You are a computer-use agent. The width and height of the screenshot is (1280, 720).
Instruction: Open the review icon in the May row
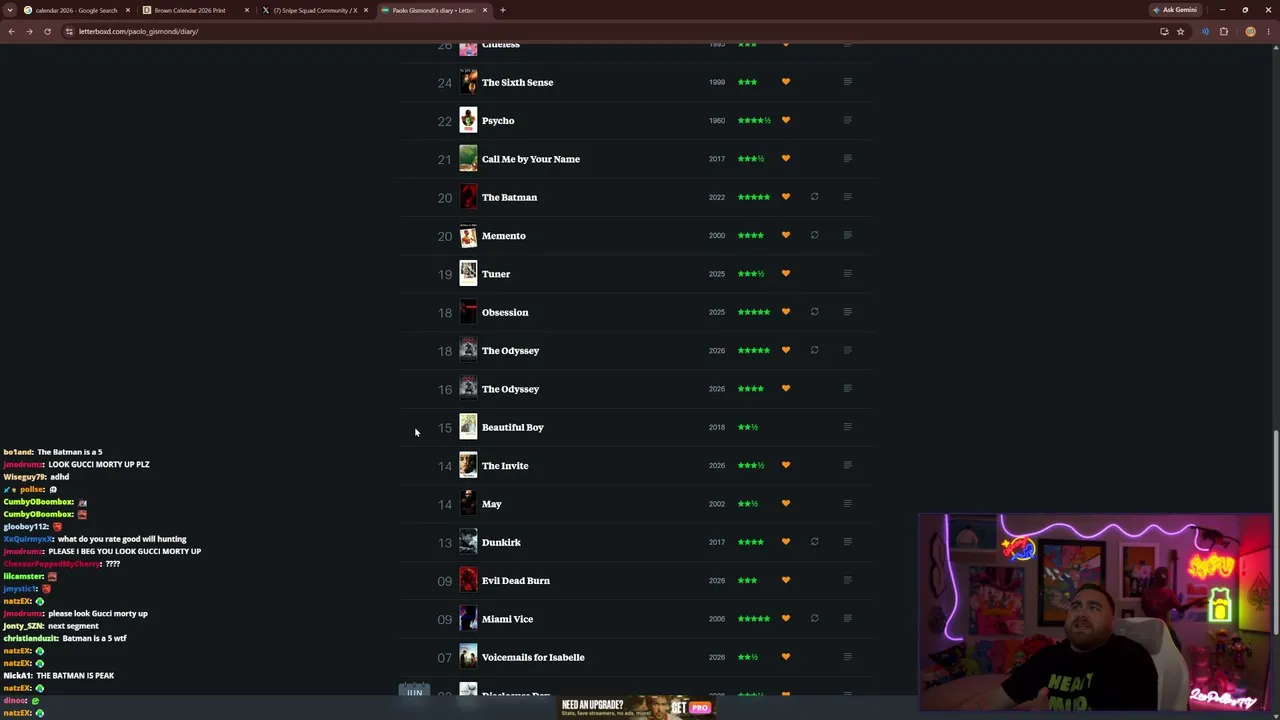pos(847,504)
